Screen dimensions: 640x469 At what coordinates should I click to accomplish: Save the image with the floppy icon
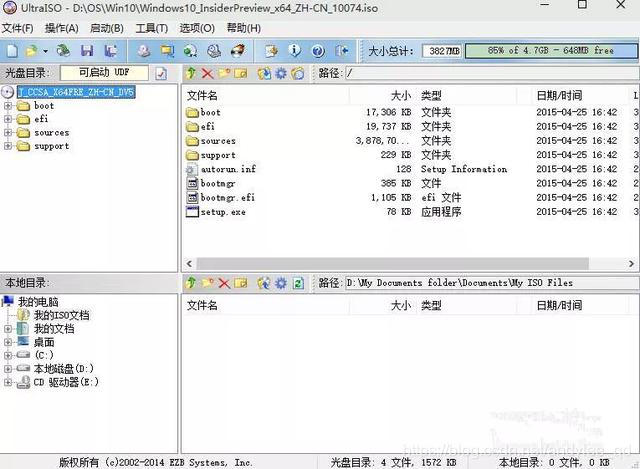[87, 51]
